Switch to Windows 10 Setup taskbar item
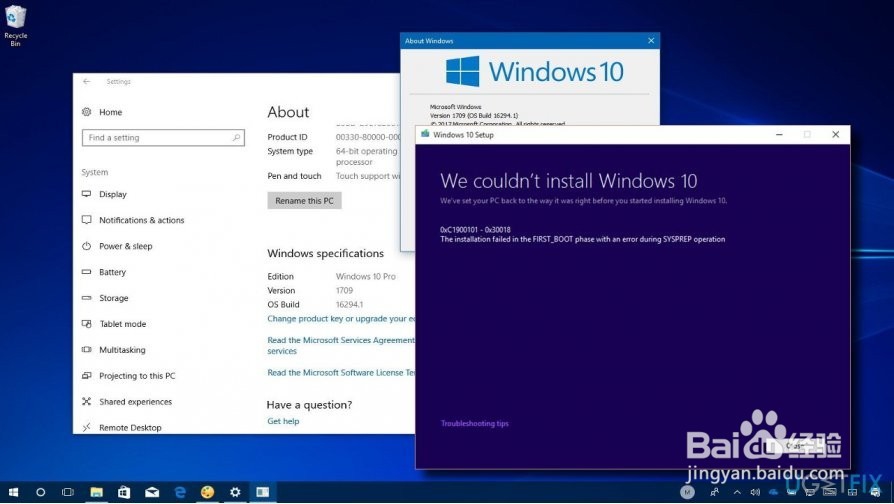Viewport: 894px width, 504px height. 263,492
